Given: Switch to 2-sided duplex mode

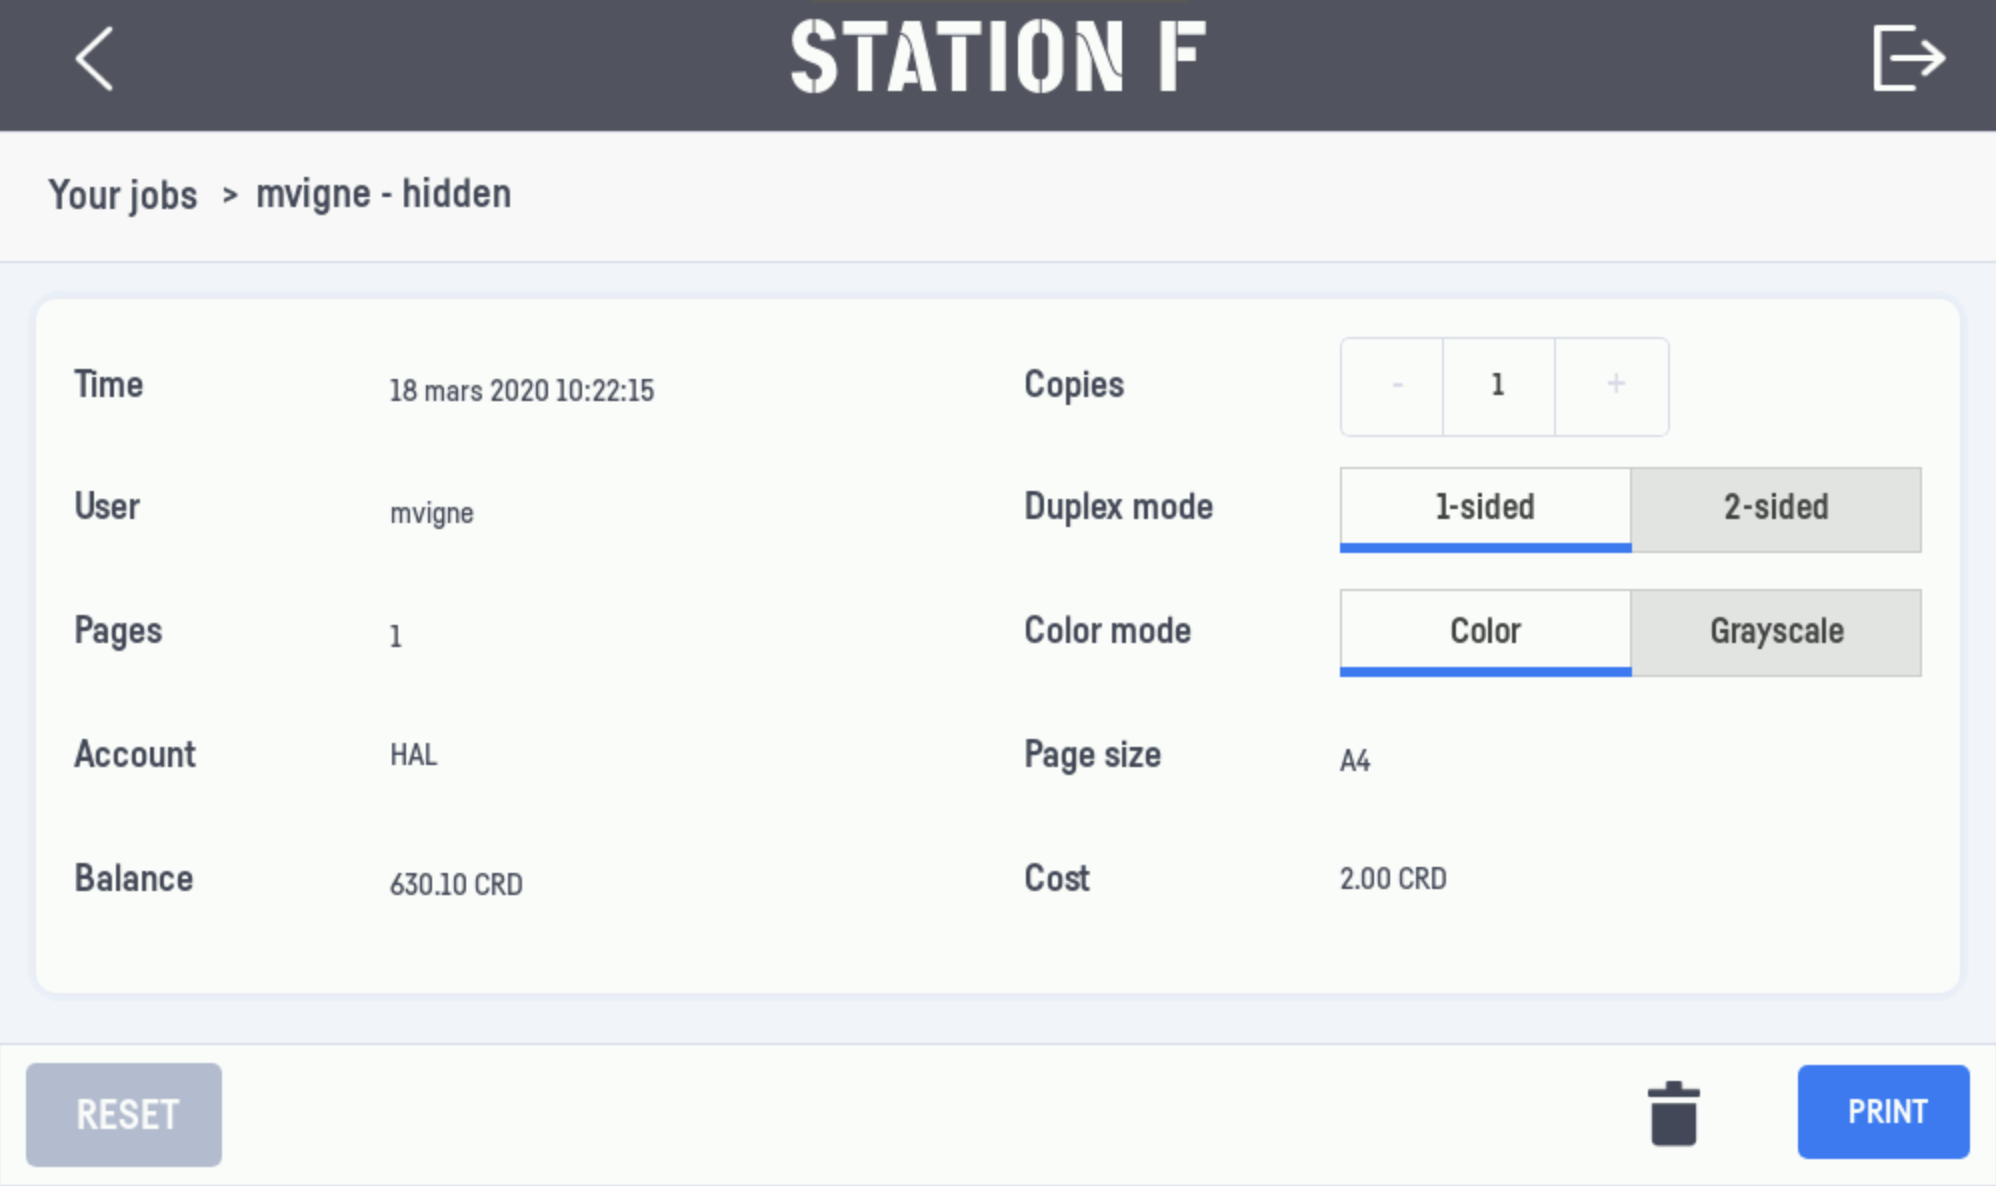Looking at the screenshot, I should pyautogui.click(x=1776, y=508).
